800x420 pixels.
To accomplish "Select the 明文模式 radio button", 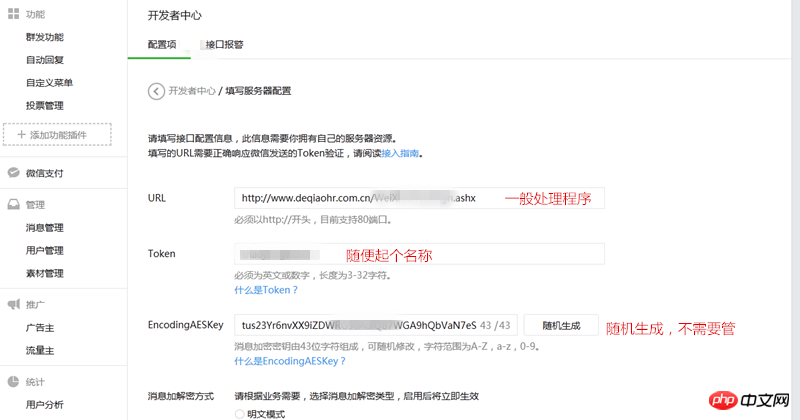I will click(x=240, y=413).
